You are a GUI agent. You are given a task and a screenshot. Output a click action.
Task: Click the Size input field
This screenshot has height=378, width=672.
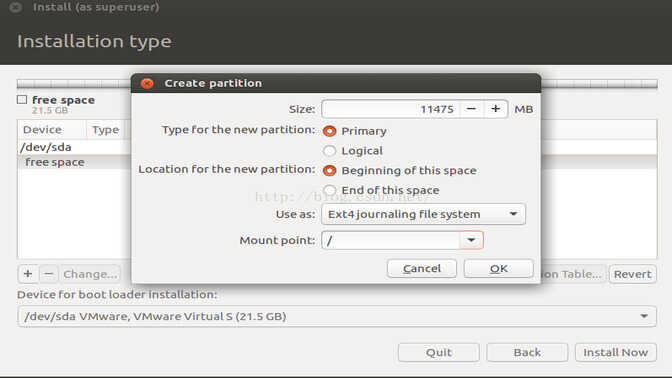click(x=390, y=109)
